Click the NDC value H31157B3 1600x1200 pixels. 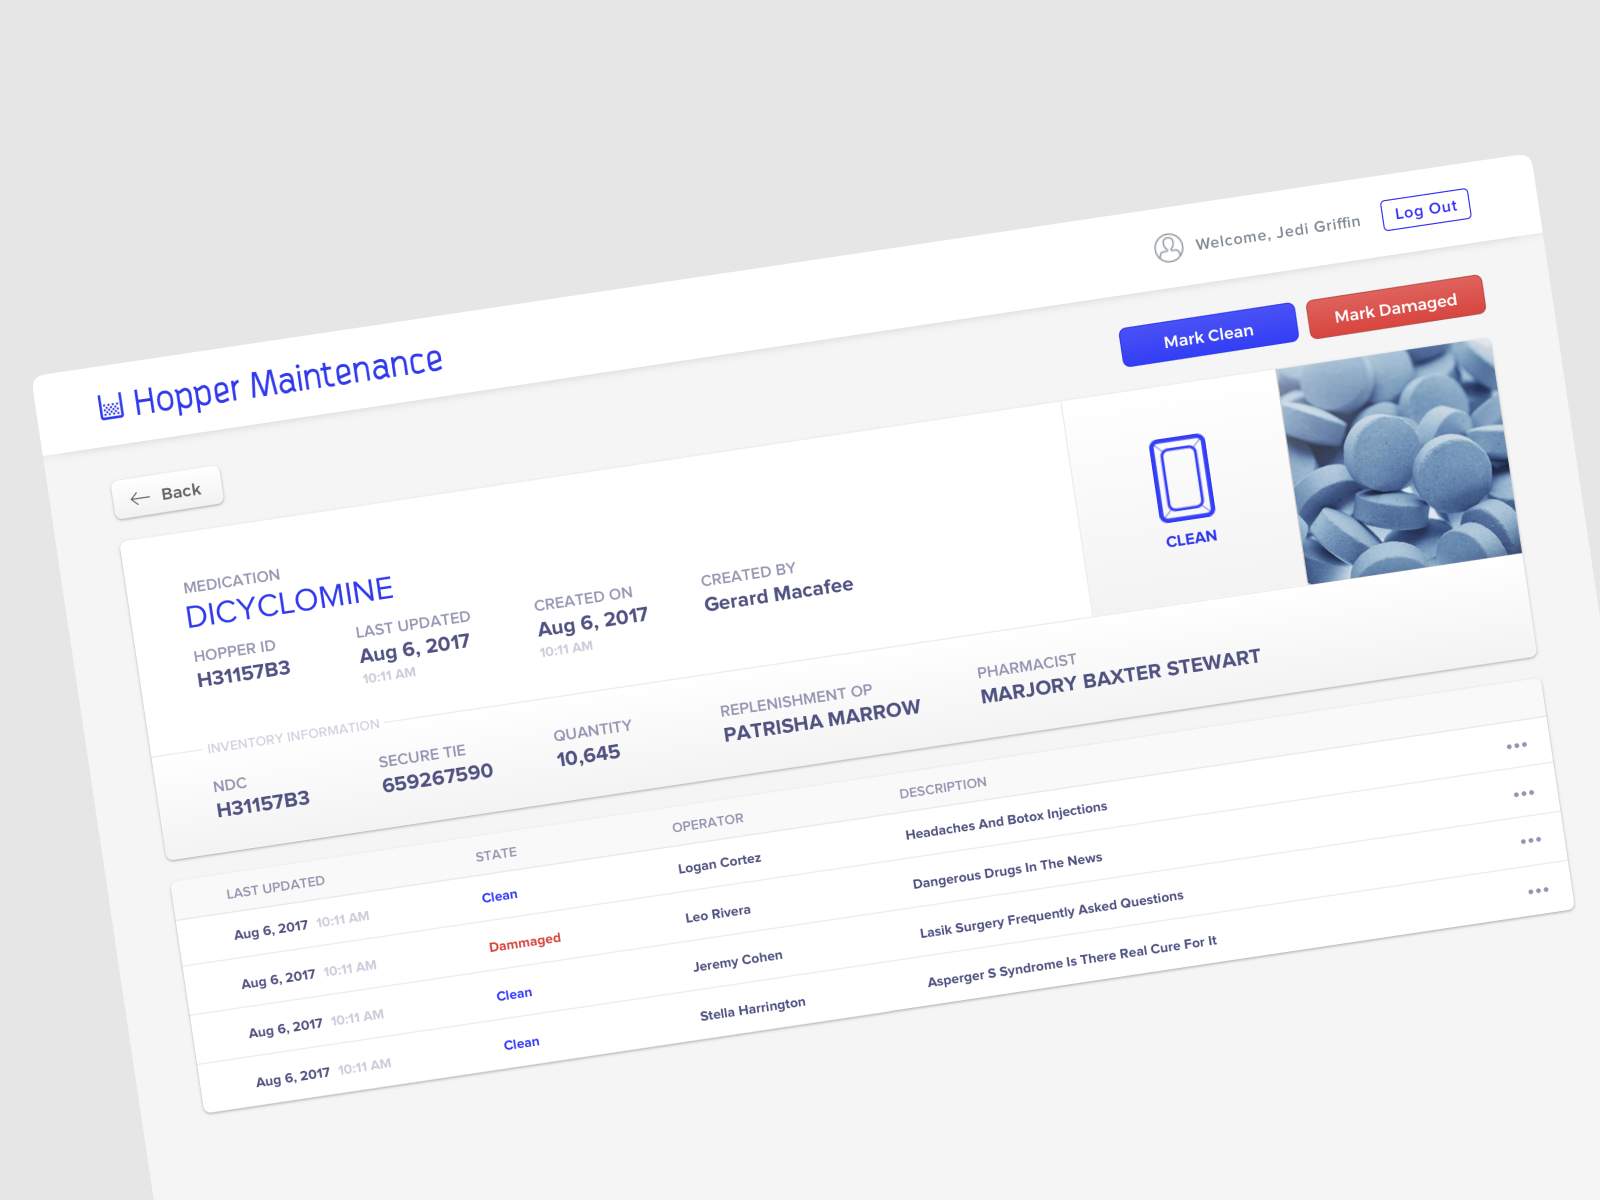[x=263, y=804]
